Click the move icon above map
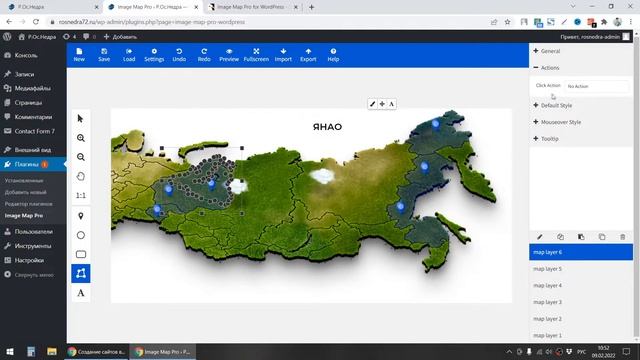The height and width of the screenshot is (360, 640). click(382, 104)
